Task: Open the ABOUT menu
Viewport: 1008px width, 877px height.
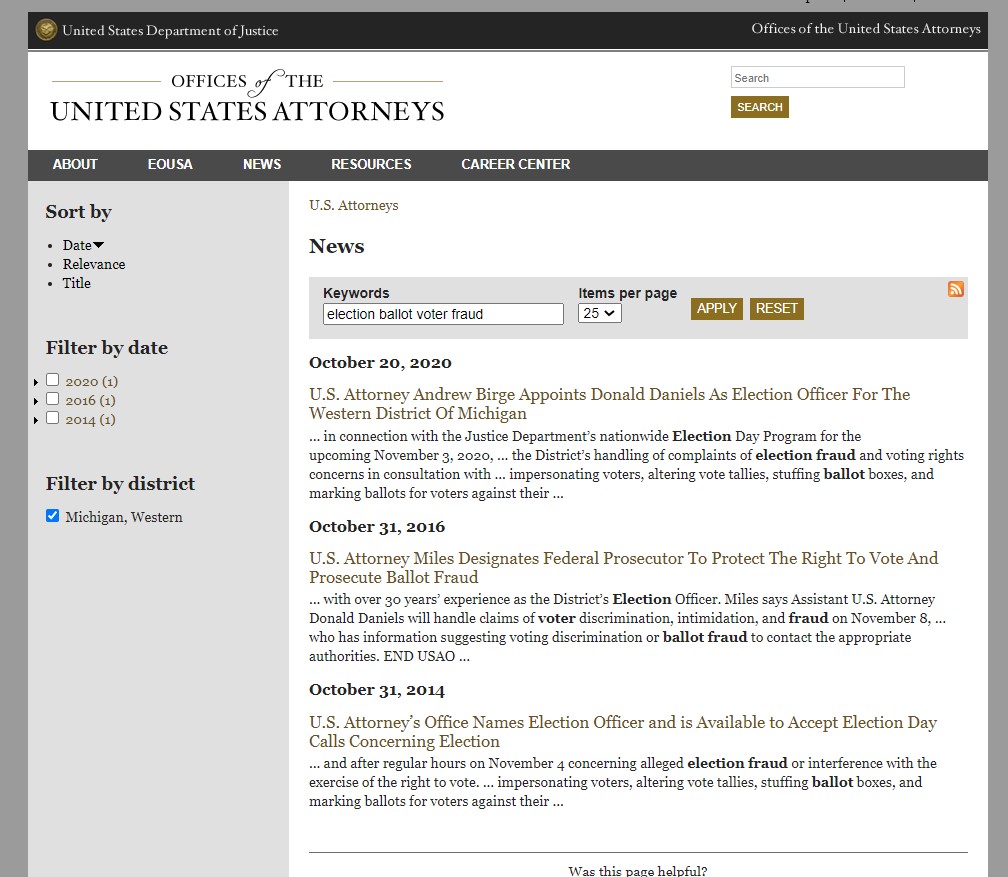Action: point(75,165)
